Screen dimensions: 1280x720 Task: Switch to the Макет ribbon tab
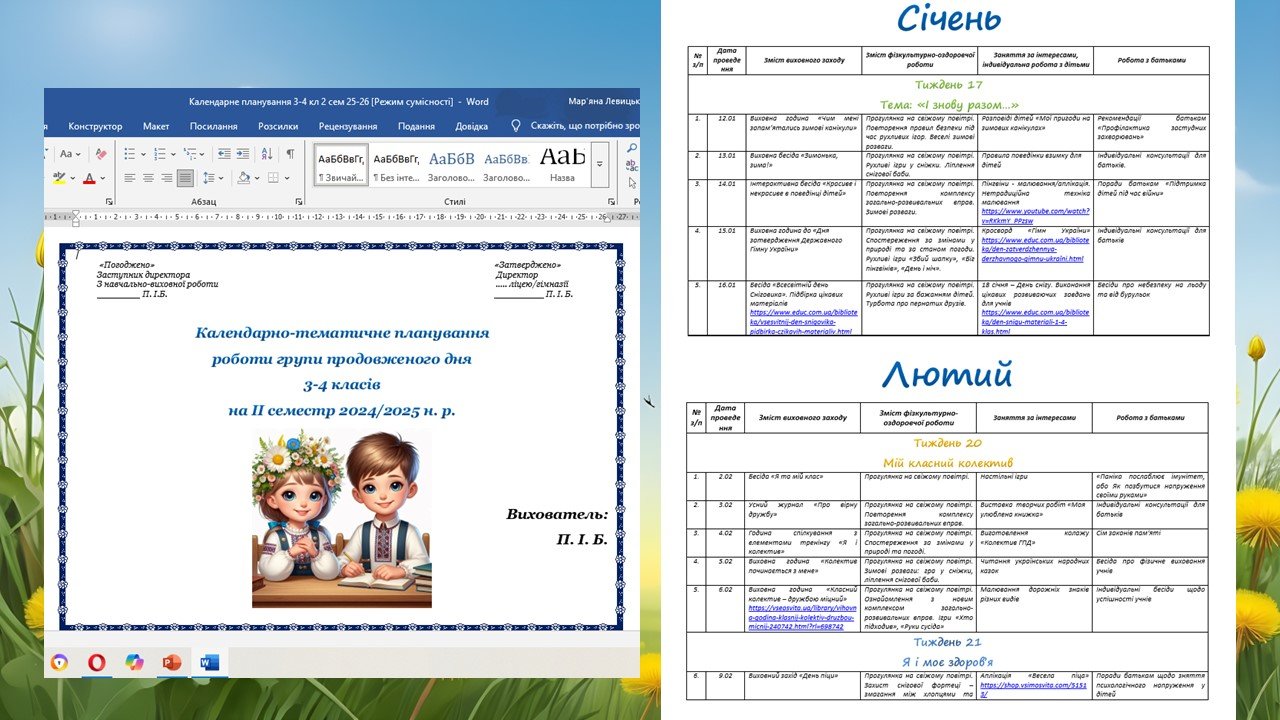coord(156,126)
